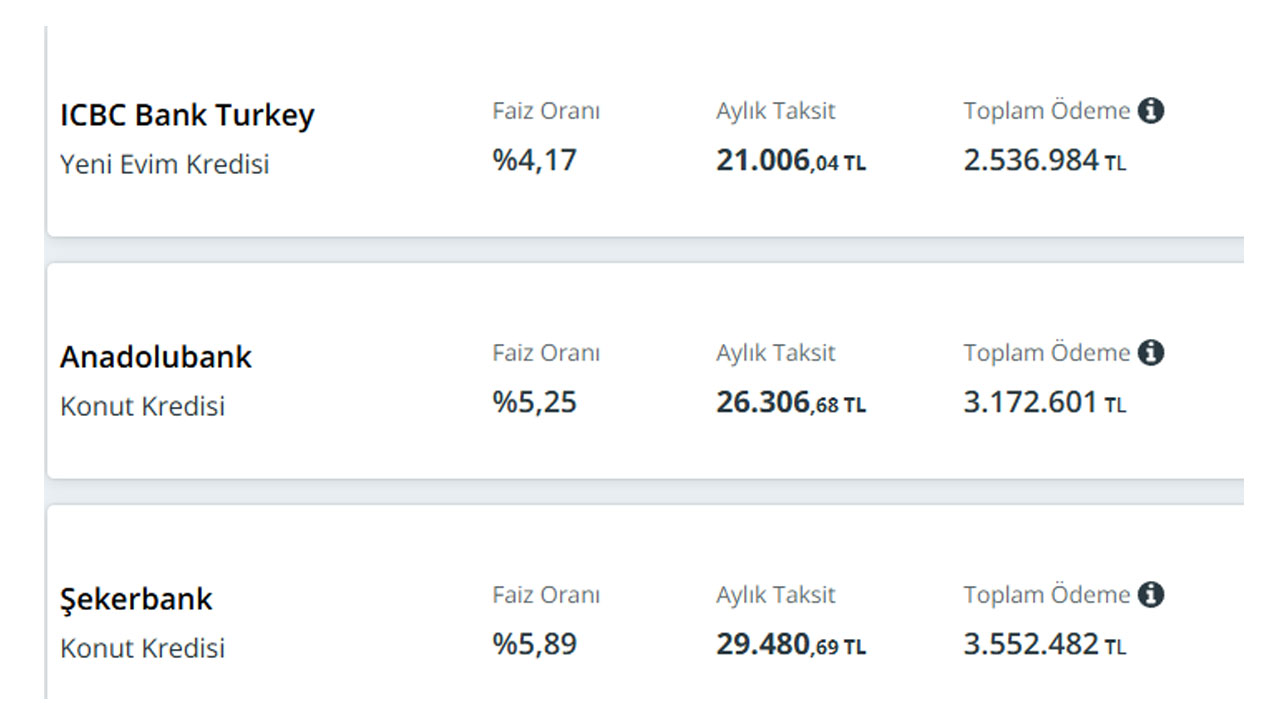
Task: Open ICBC Bank Turkey loan offer
Action: (x=187, y=115)
